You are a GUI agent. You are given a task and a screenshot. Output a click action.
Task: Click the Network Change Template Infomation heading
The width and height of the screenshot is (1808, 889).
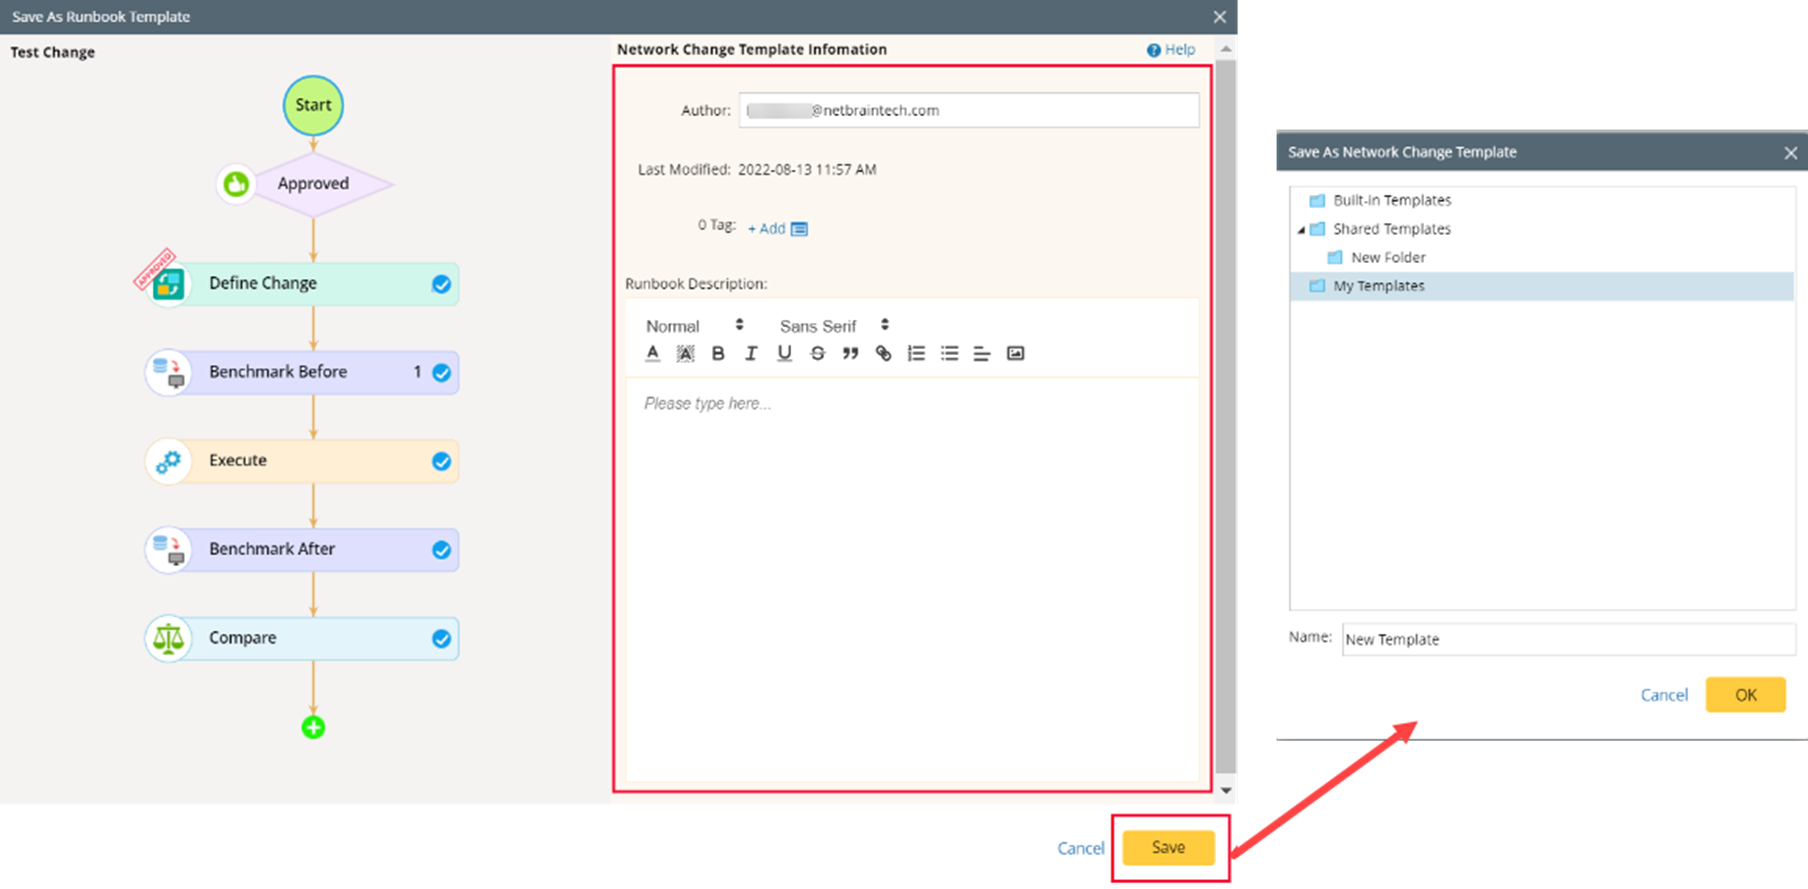(x=752, y=49)
